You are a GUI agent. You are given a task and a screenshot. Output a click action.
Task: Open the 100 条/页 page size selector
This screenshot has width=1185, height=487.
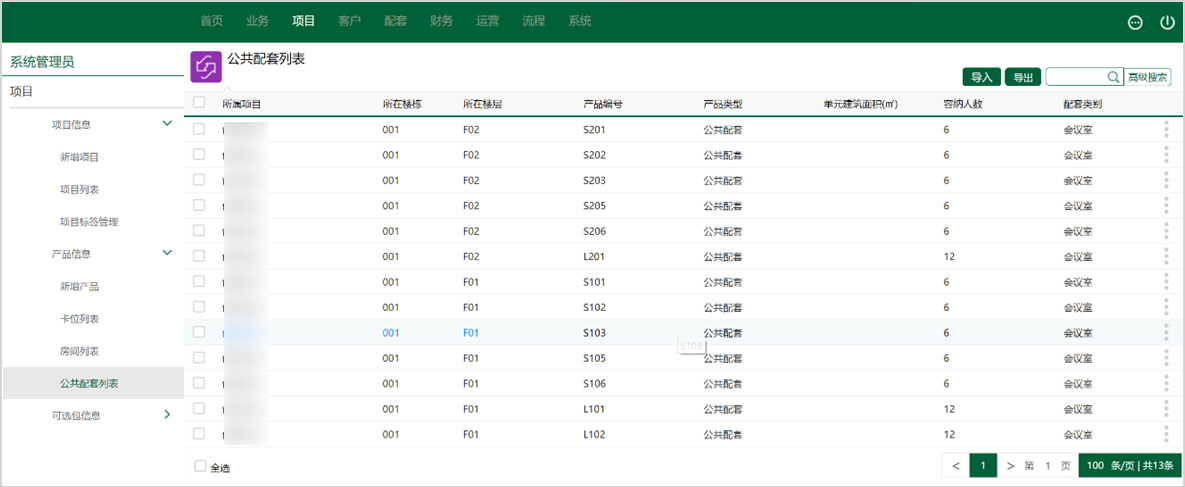click(1128, 466)
